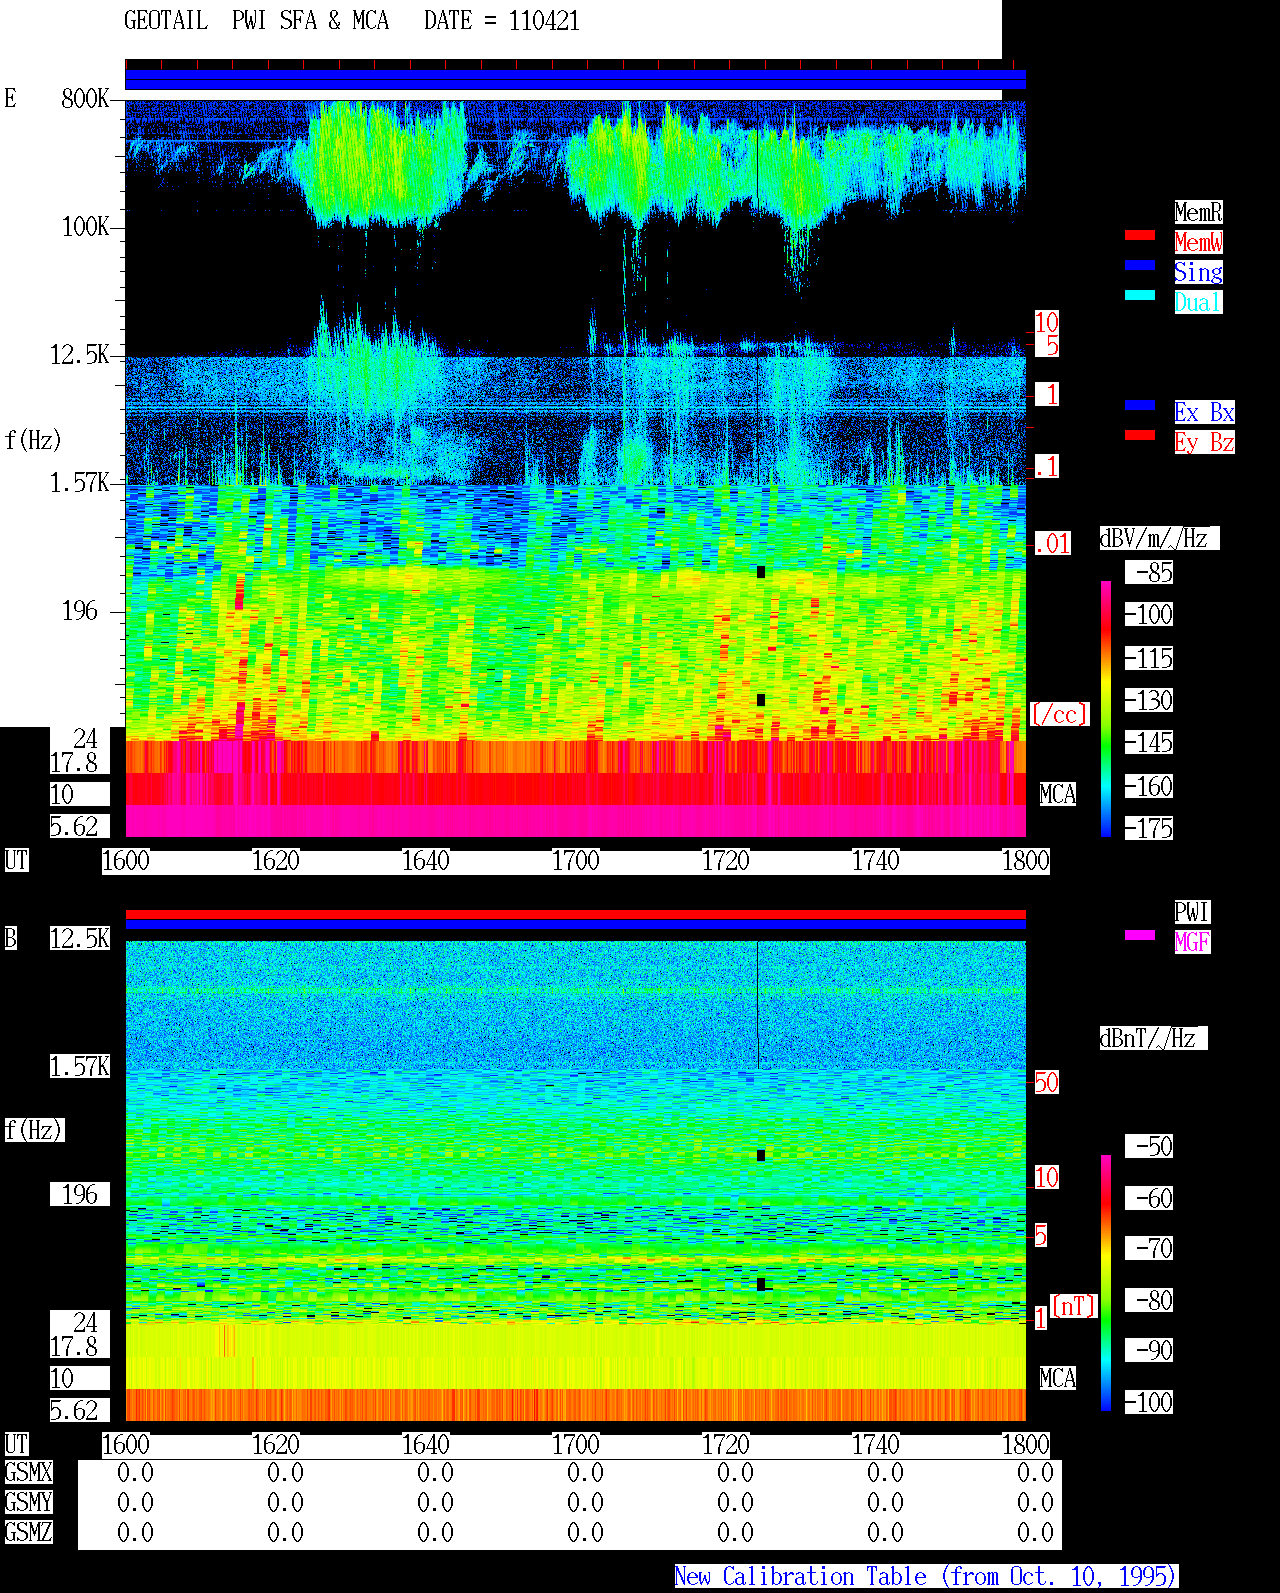
Task: Click the 800K frequency label on E axis
Action: pos(85,99)
